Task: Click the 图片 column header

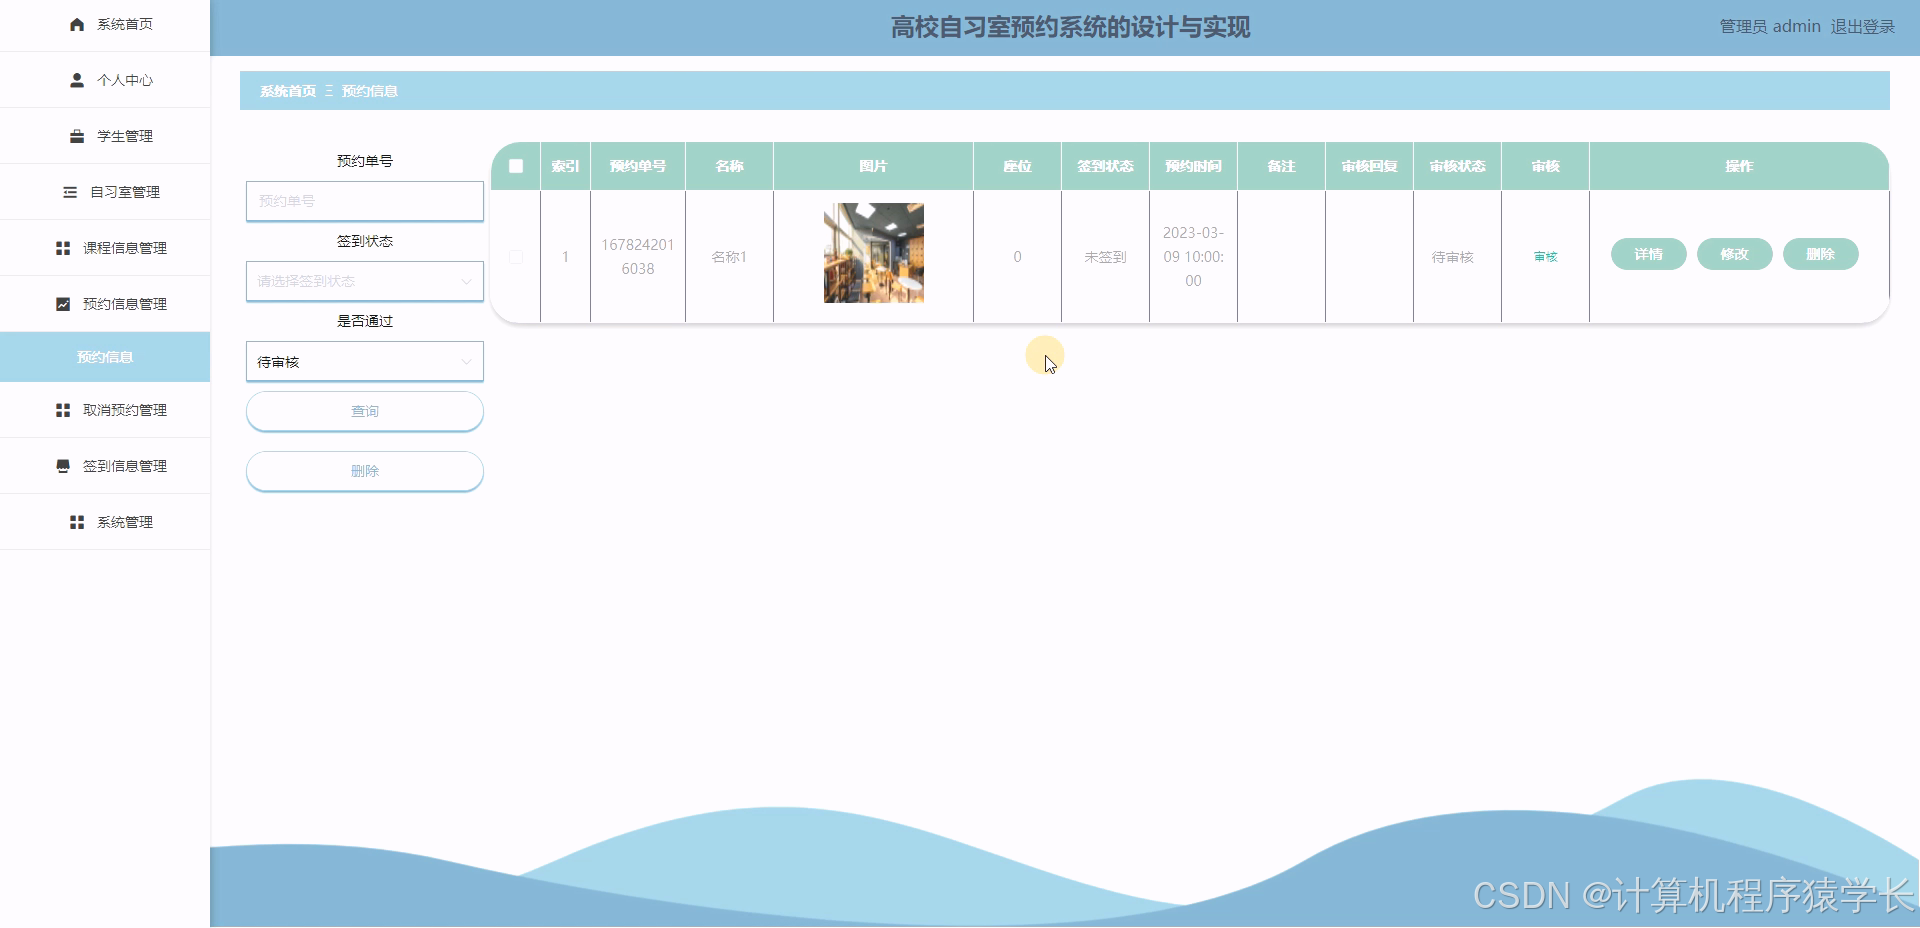Action: click(874, 166)
